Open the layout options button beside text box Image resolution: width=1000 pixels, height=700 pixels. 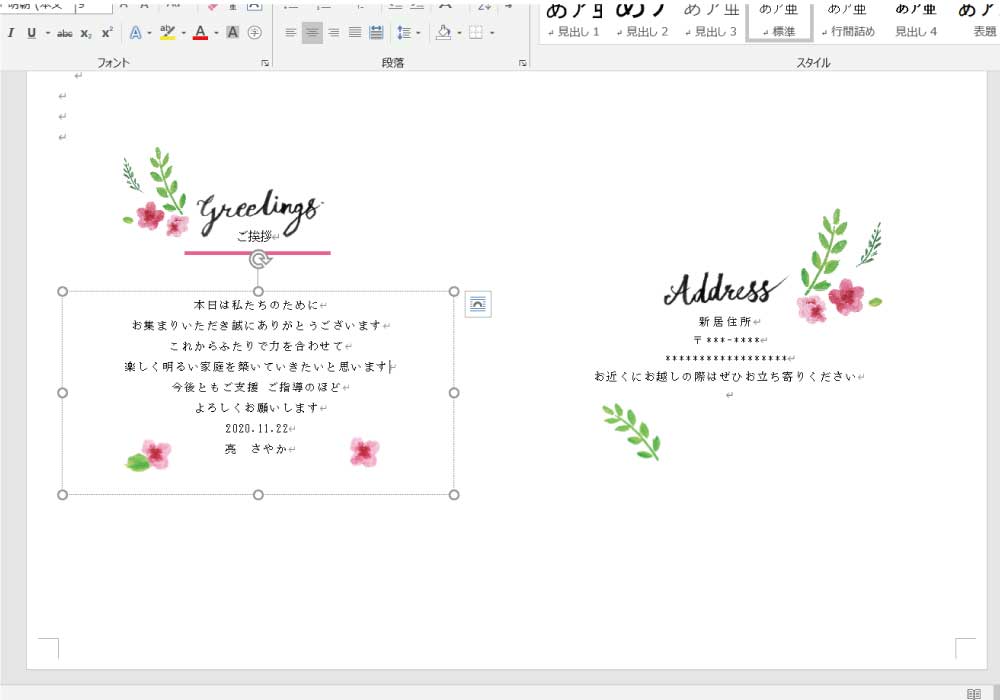478,304
